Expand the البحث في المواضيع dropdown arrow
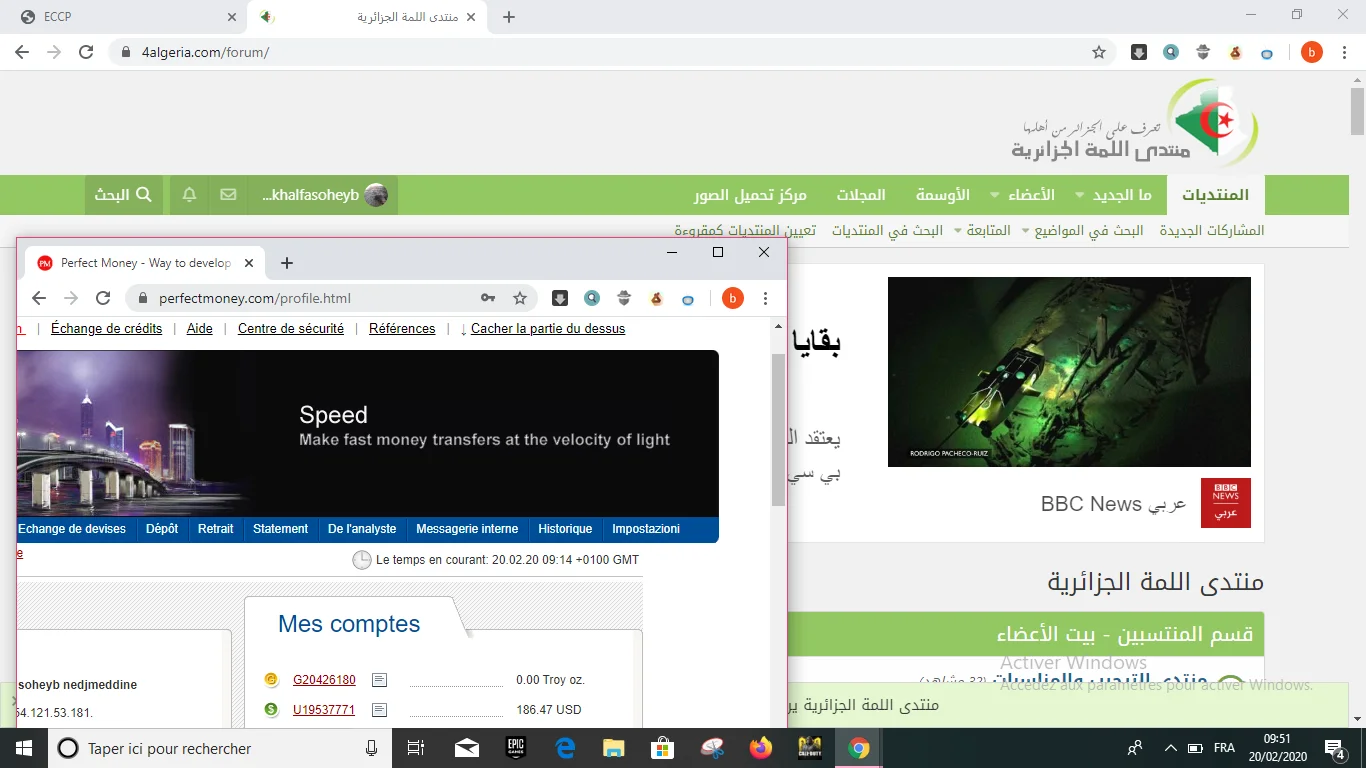The height and width of the screenshot is (768, 1366). [1024, 231]
